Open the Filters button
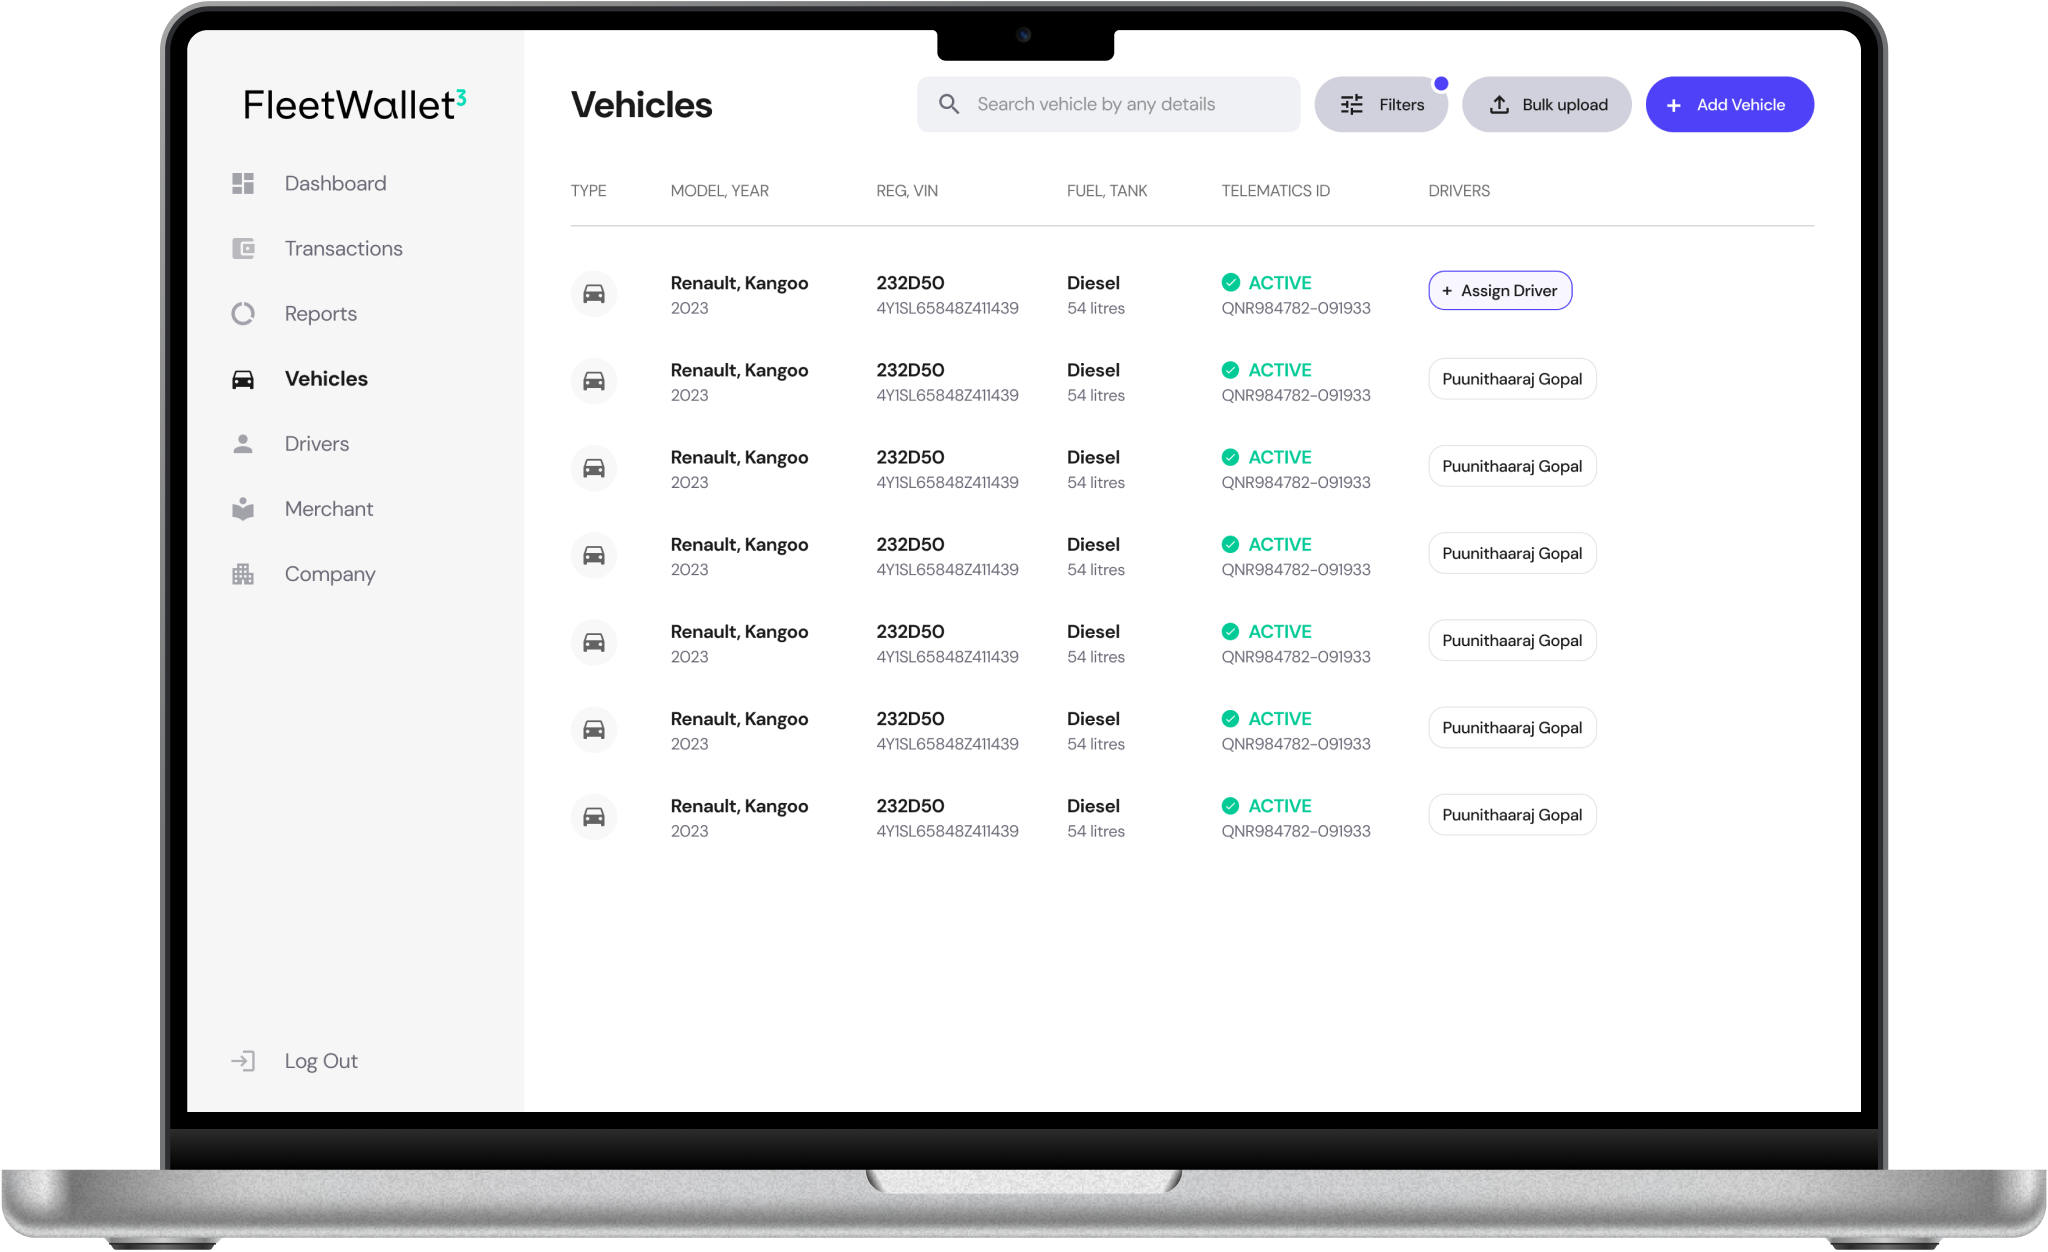Viewport: 2048px width, 1252px height. click(x=1381, y=105)
